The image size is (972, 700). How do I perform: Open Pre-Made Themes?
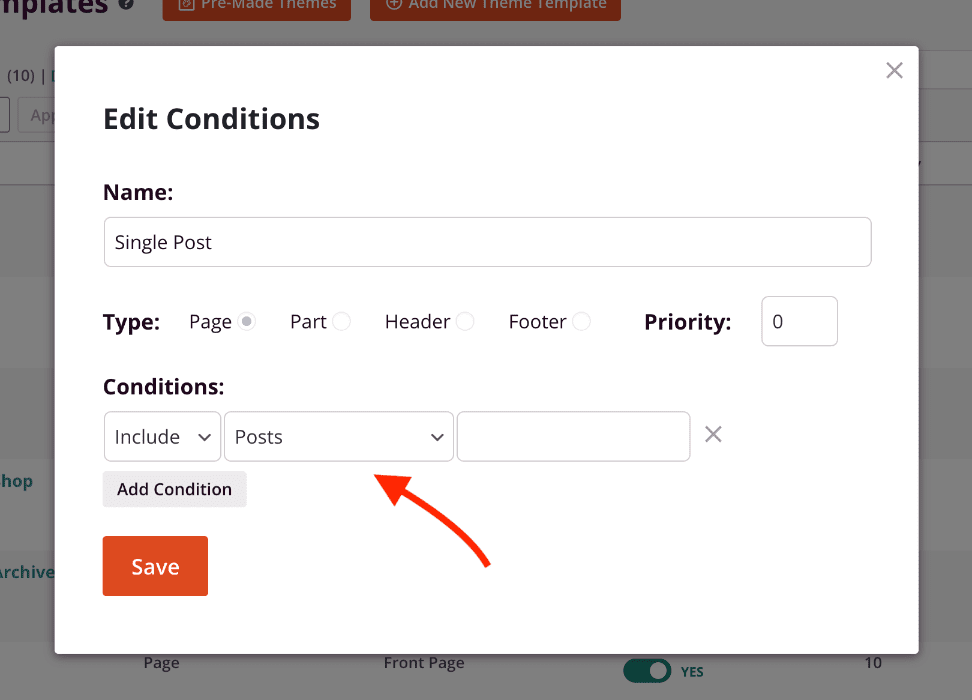click(257, 5)
